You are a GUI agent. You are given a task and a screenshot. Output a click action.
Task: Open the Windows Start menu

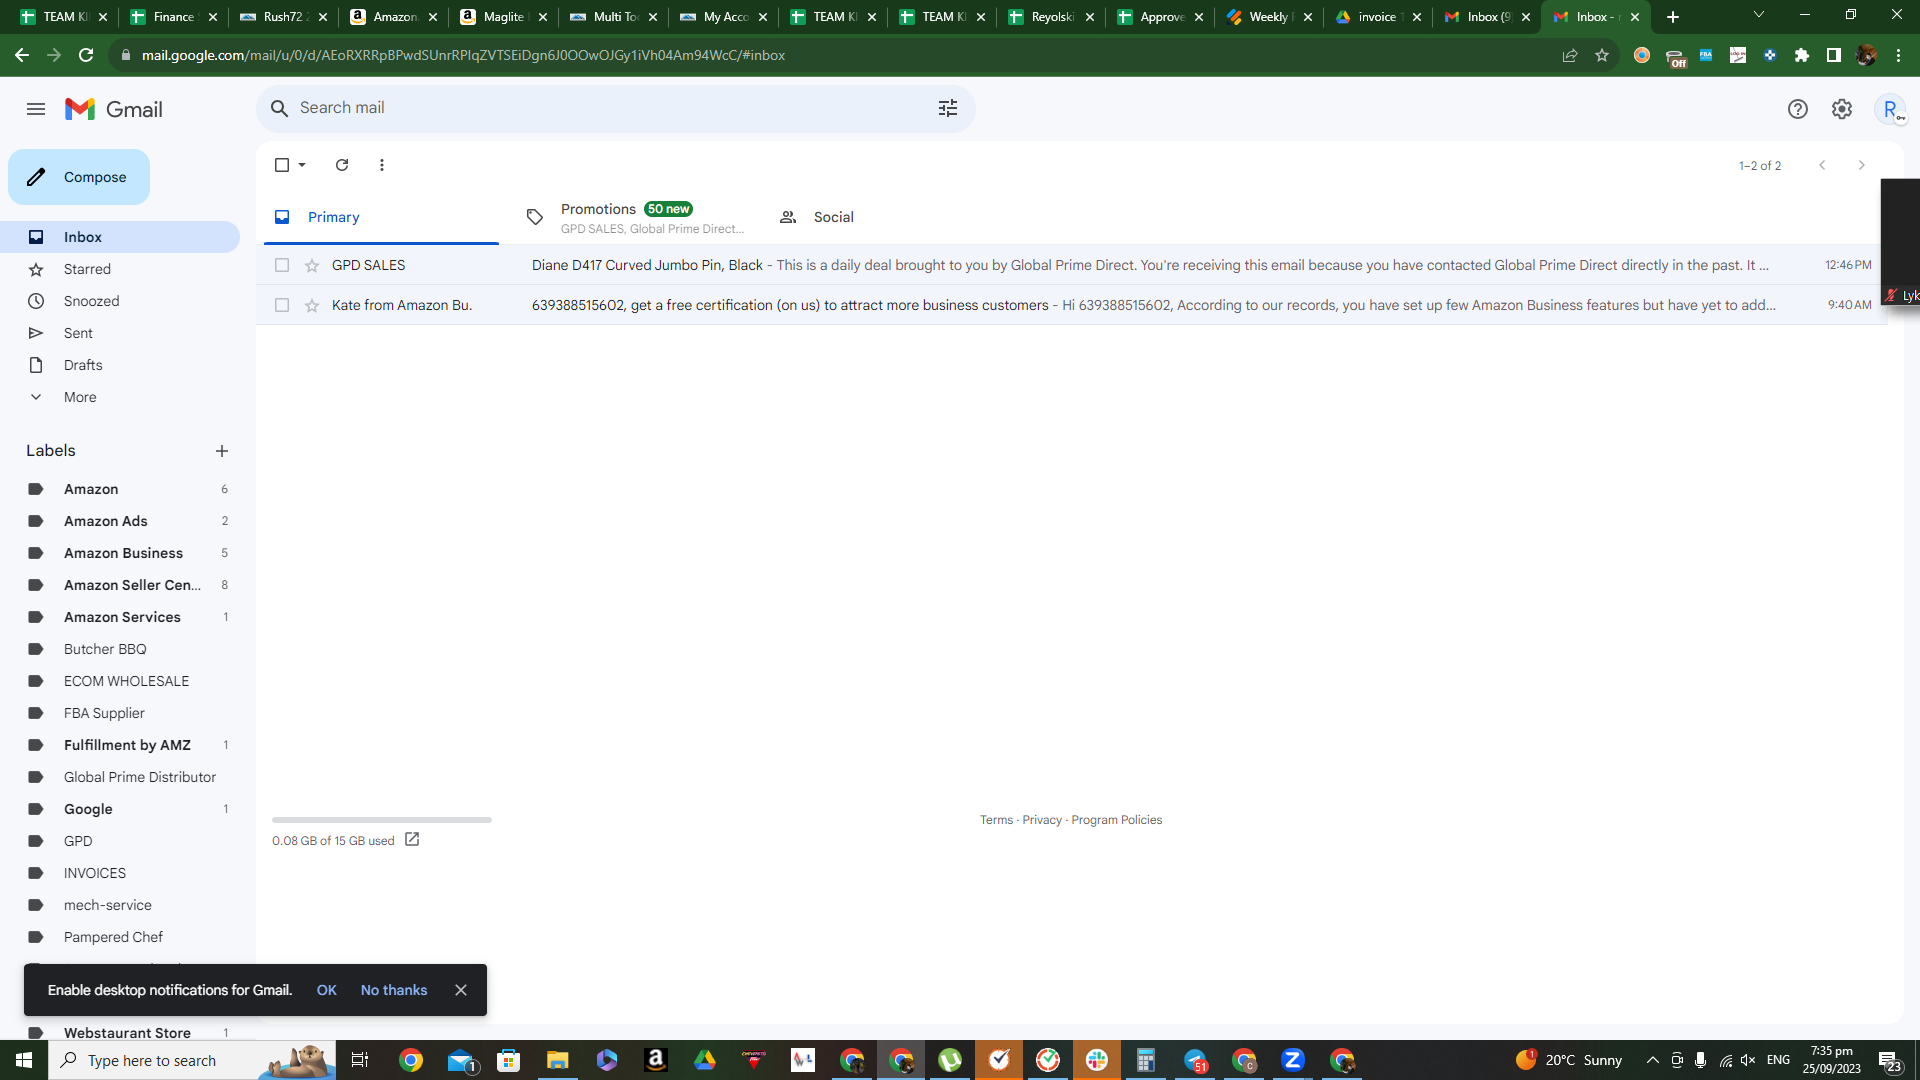tap(24, 1060)
